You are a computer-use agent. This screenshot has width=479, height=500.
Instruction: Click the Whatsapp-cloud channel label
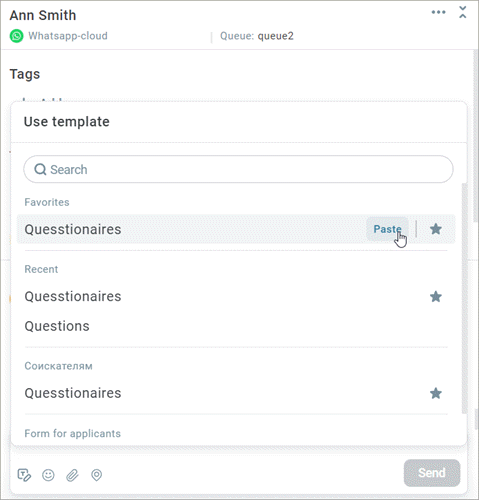click(x=68, y=36)
